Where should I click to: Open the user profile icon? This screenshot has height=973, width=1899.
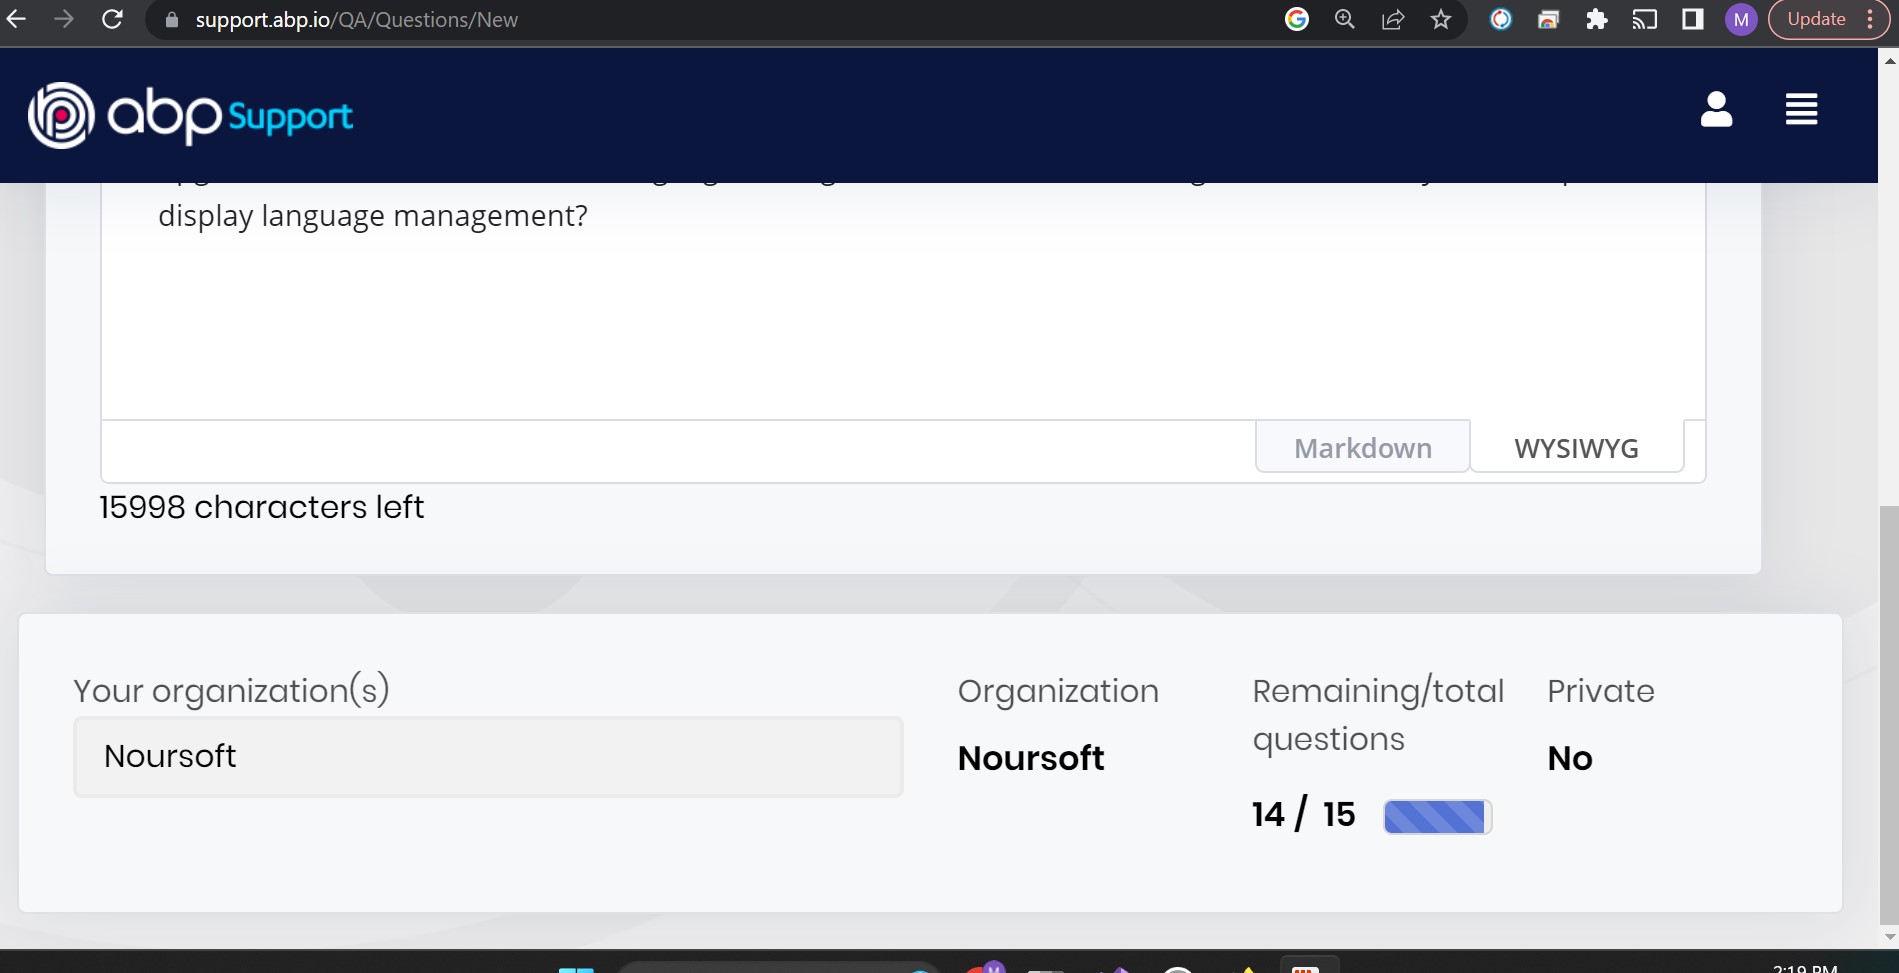(x=1716, y=109)
